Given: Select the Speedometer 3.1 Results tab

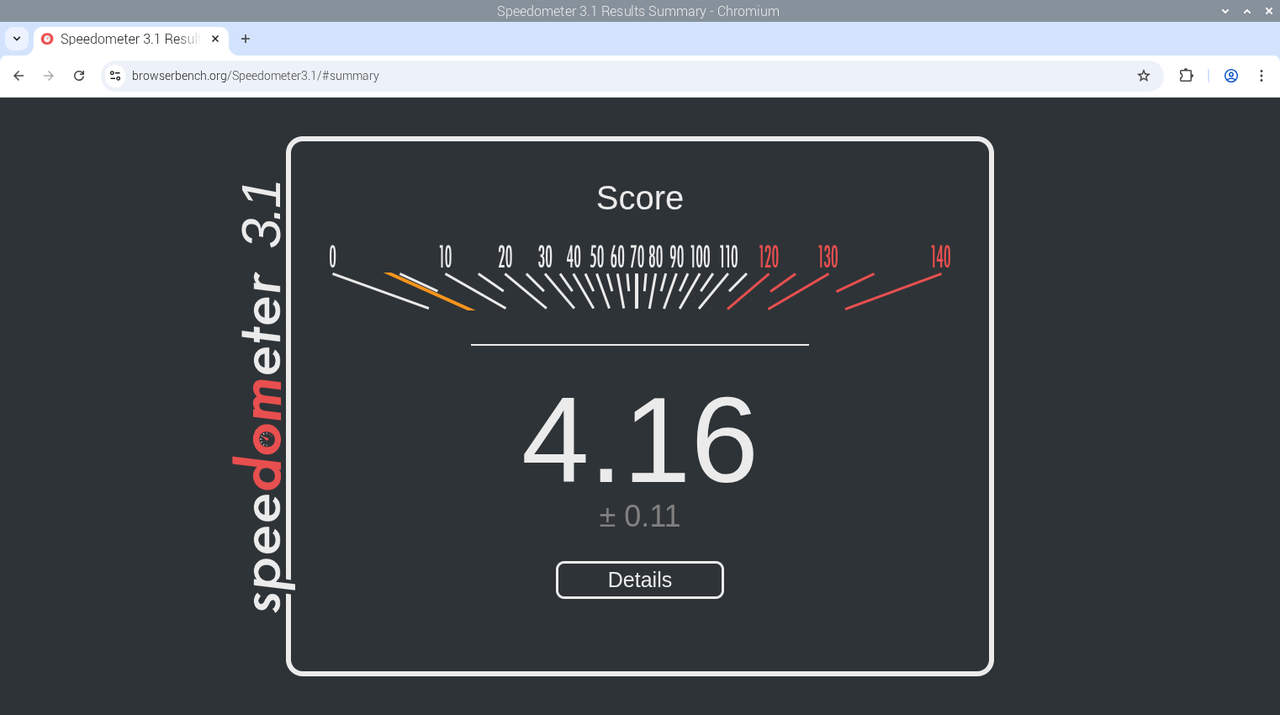Looking at the screenshot, I should (120, 39).
